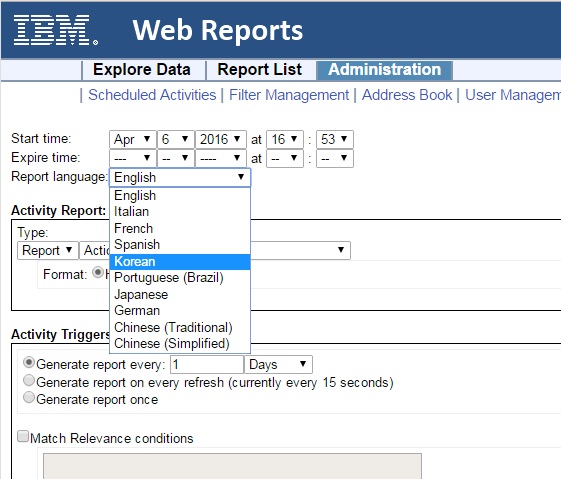This screenshot has width=561, height=479.
Task: Open the start year 2016 dropdown
Action: click(x=220, y=139)
